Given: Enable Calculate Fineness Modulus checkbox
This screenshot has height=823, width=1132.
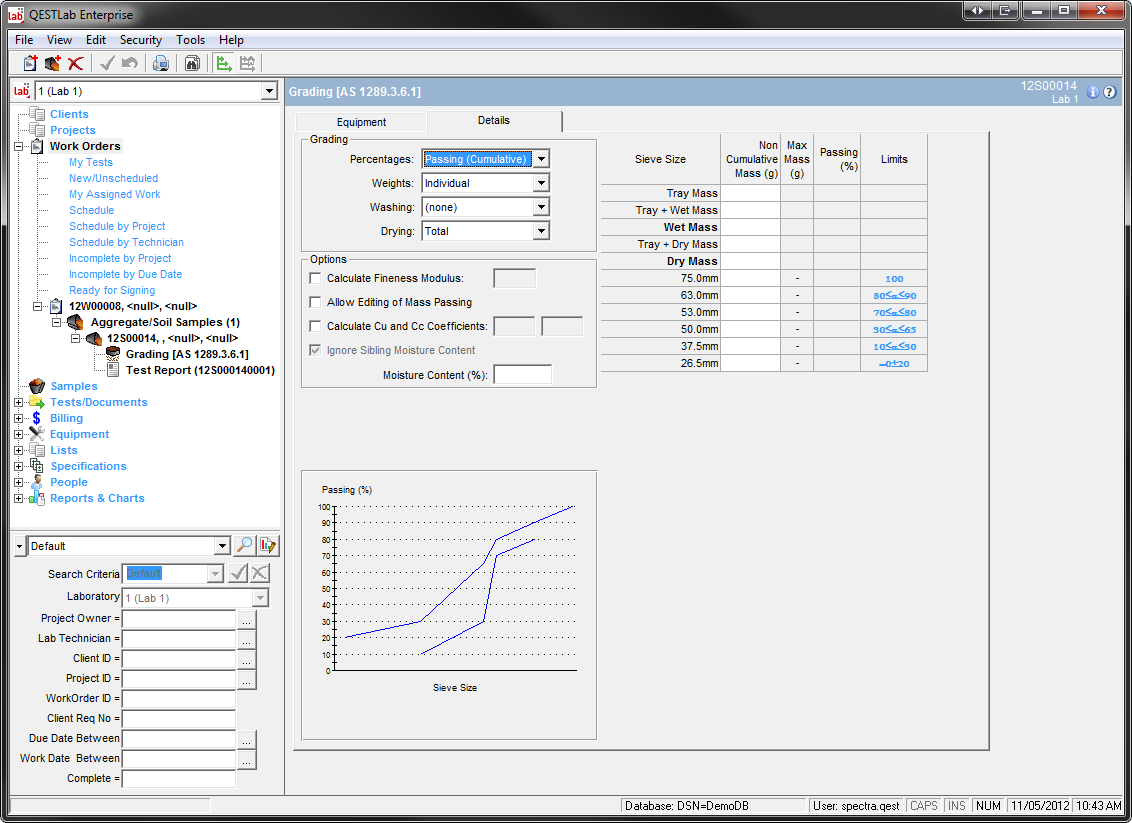Looking at the screenshot, I should 316,278.
